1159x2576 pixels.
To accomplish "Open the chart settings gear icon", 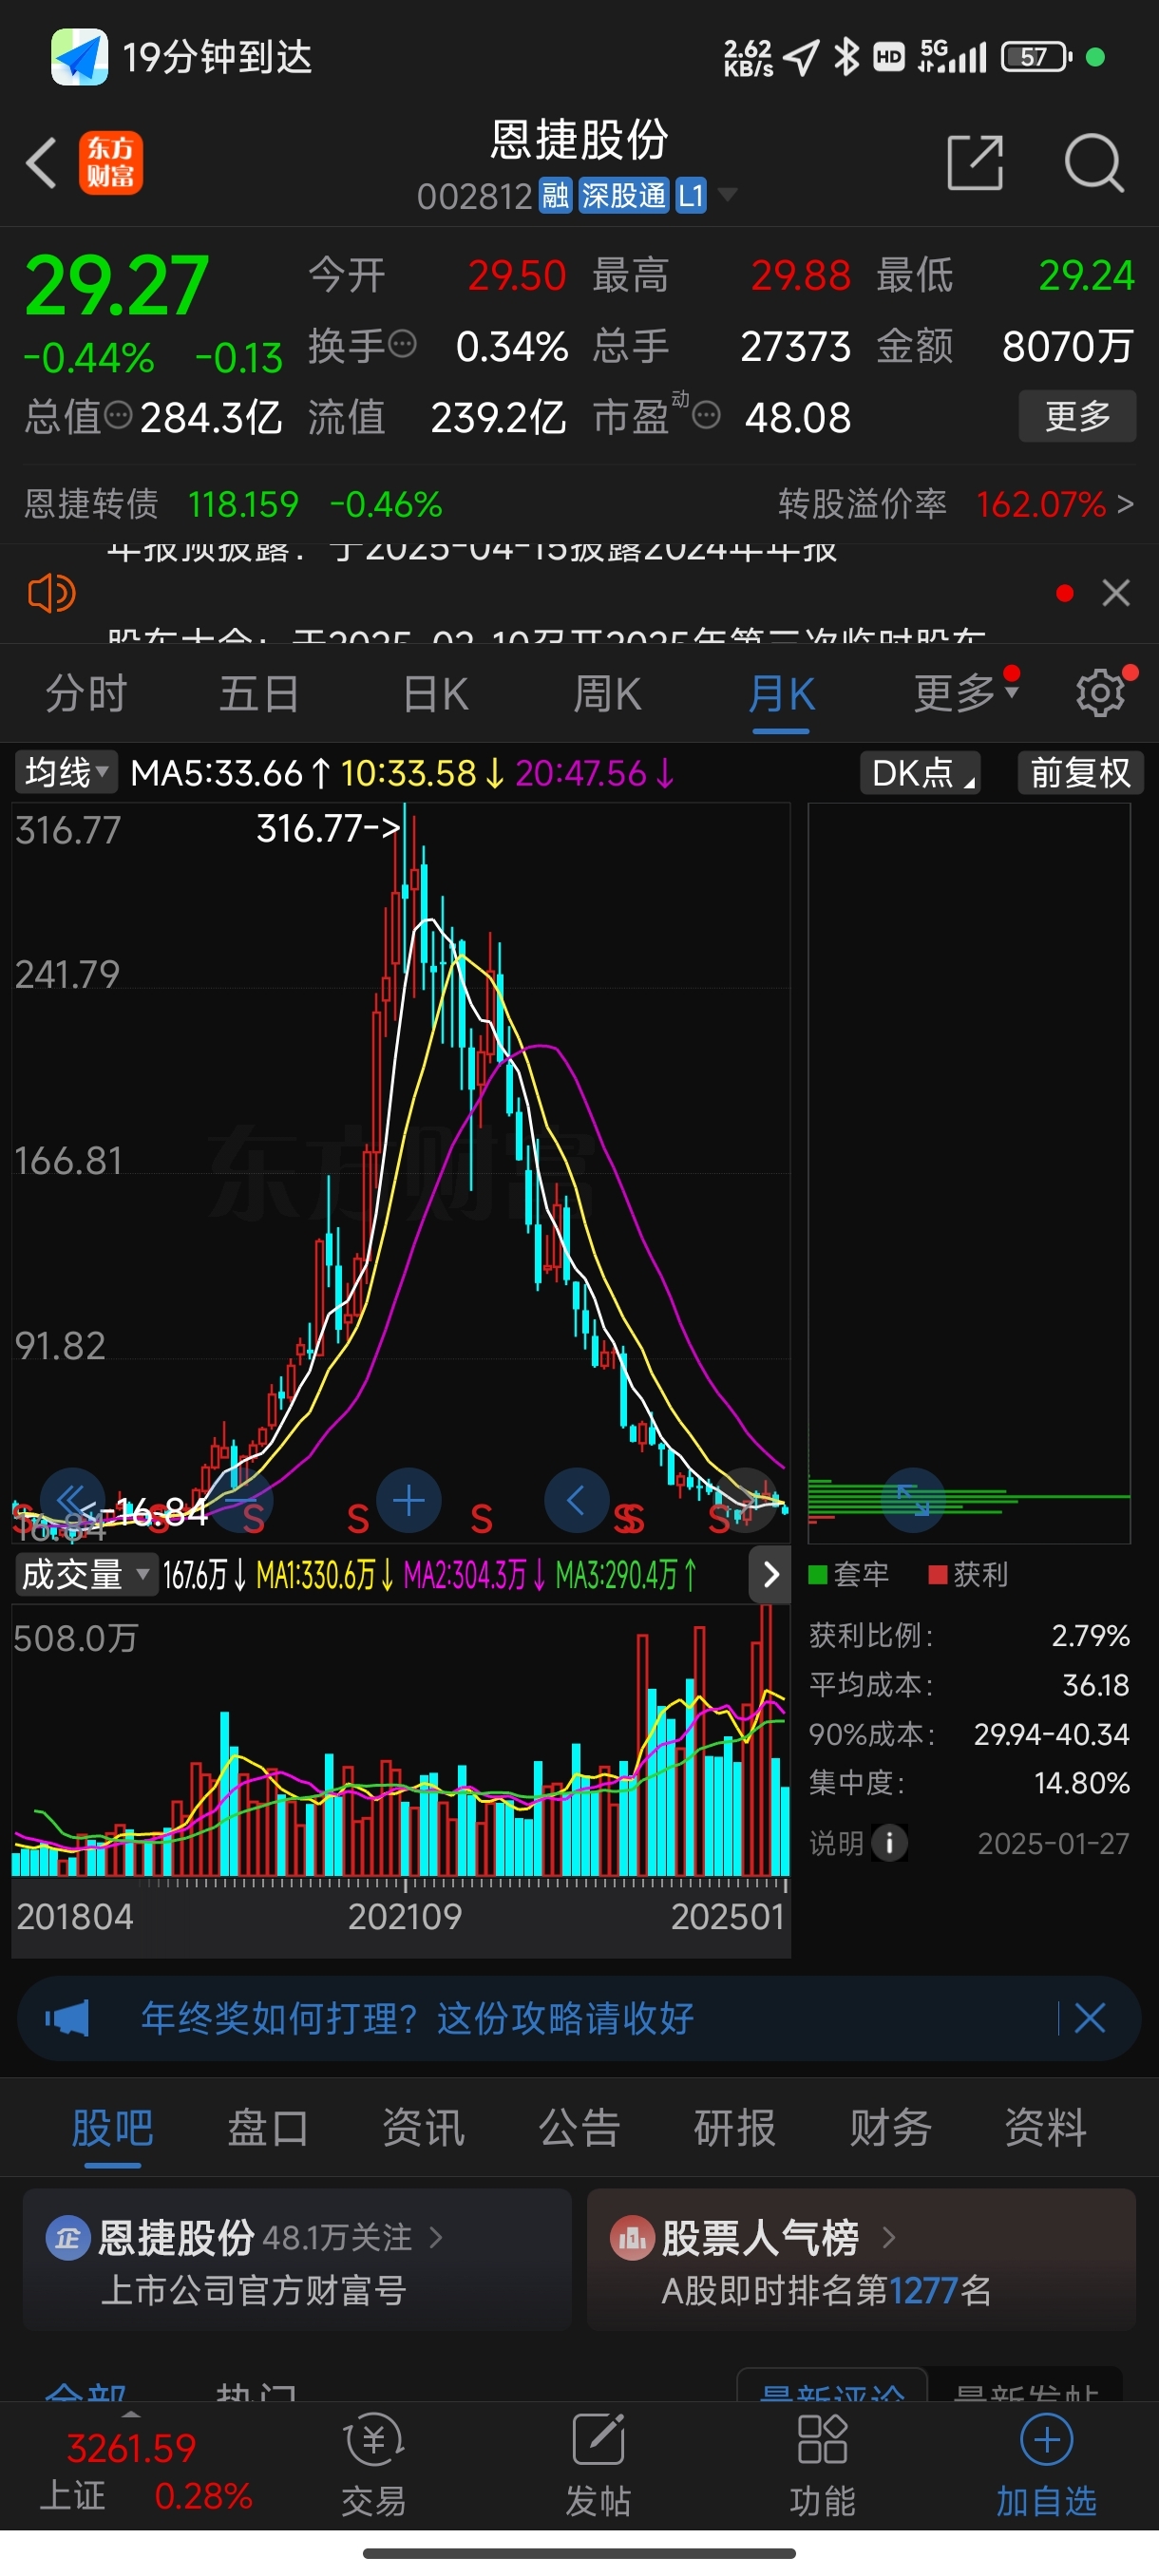I will tap(1100, 693).
